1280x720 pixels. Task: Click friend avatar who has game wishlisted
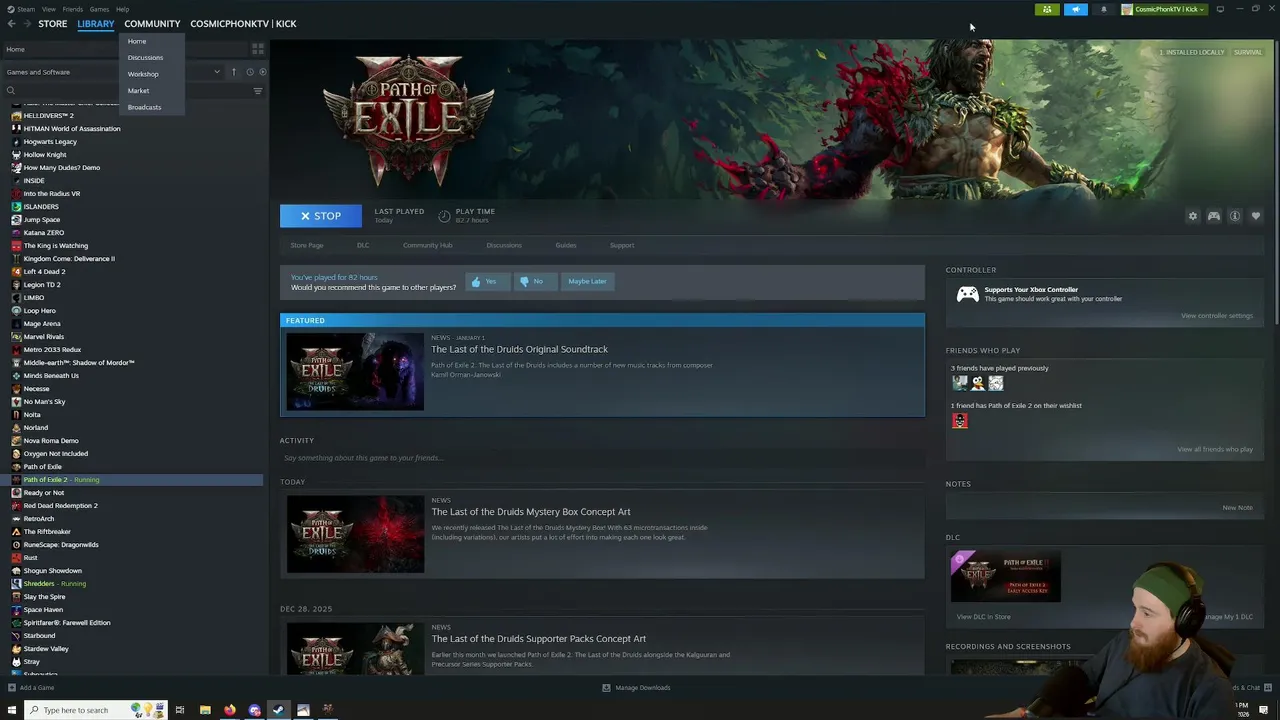pyautogui.click(x=960, y=421)
